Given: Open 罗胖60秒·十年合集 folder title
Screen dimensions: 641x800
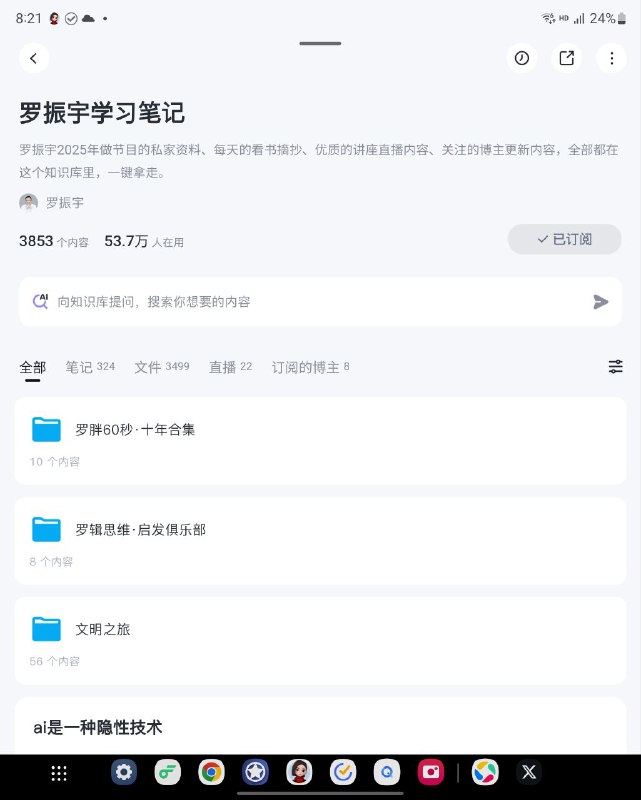Looking at the screenshot, I should (x=135, y=430).
